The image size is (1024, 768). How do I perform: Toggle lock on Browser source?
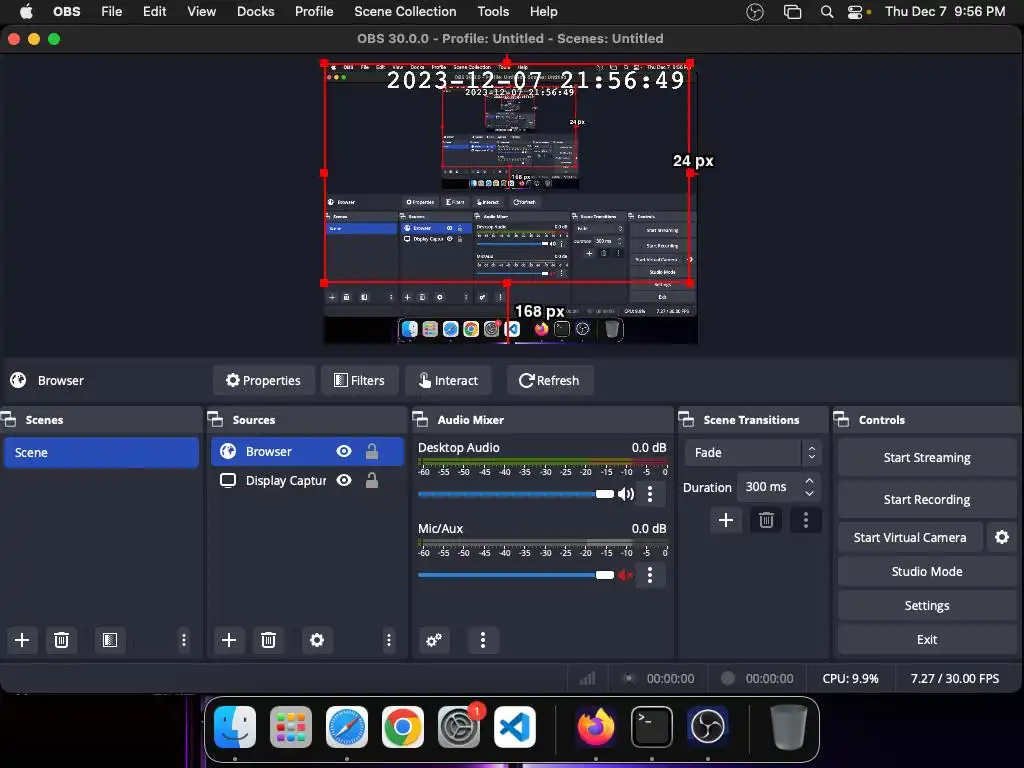372,451
